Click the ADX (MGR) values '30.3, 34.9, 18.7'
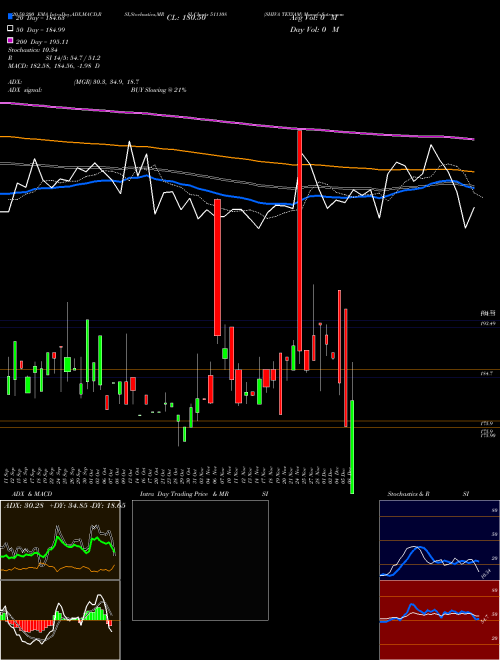 click(106, 82)
